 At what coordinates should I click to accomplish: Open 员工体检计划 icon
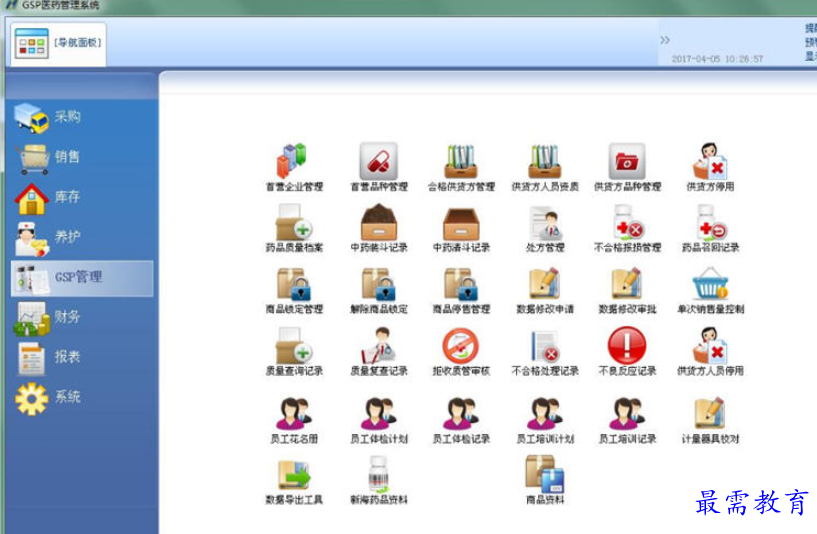[379, 414]
